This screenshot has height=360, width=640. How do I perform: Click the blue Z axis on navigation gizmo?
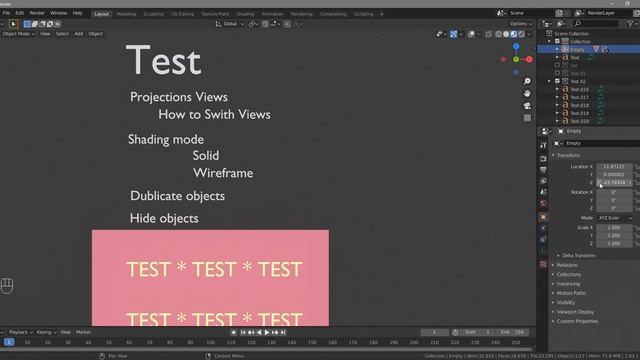(x=516, y=47)
